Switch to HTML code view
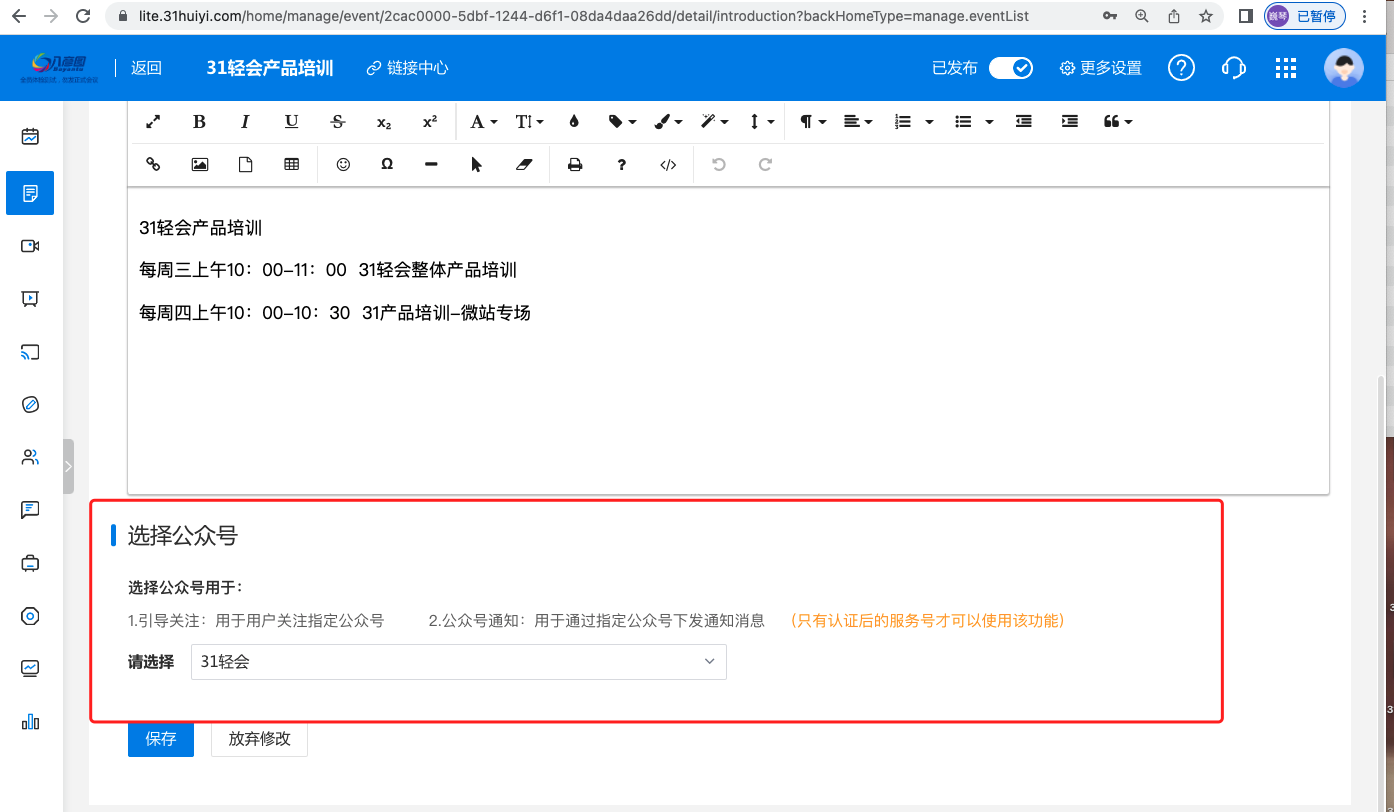Screen dimensions: 1394x812 (x=668, y=165)
